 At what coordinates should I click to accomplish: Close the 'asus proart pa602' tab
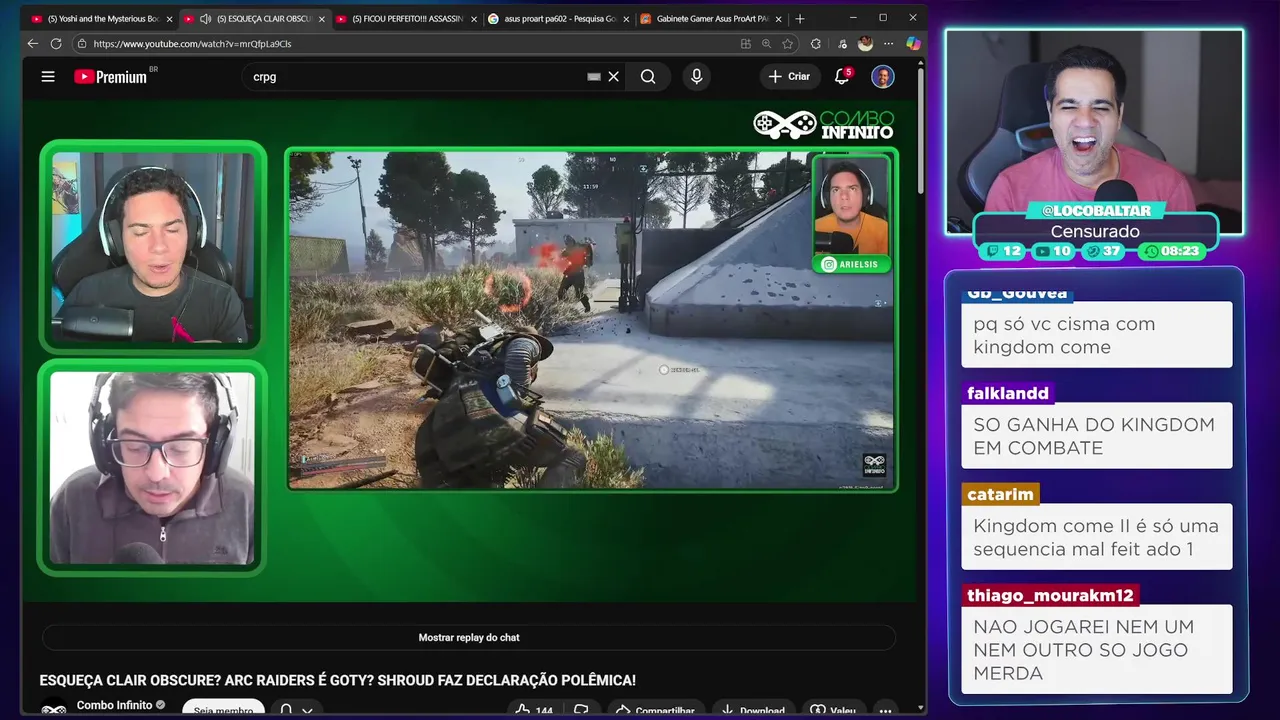pos(626,18)
